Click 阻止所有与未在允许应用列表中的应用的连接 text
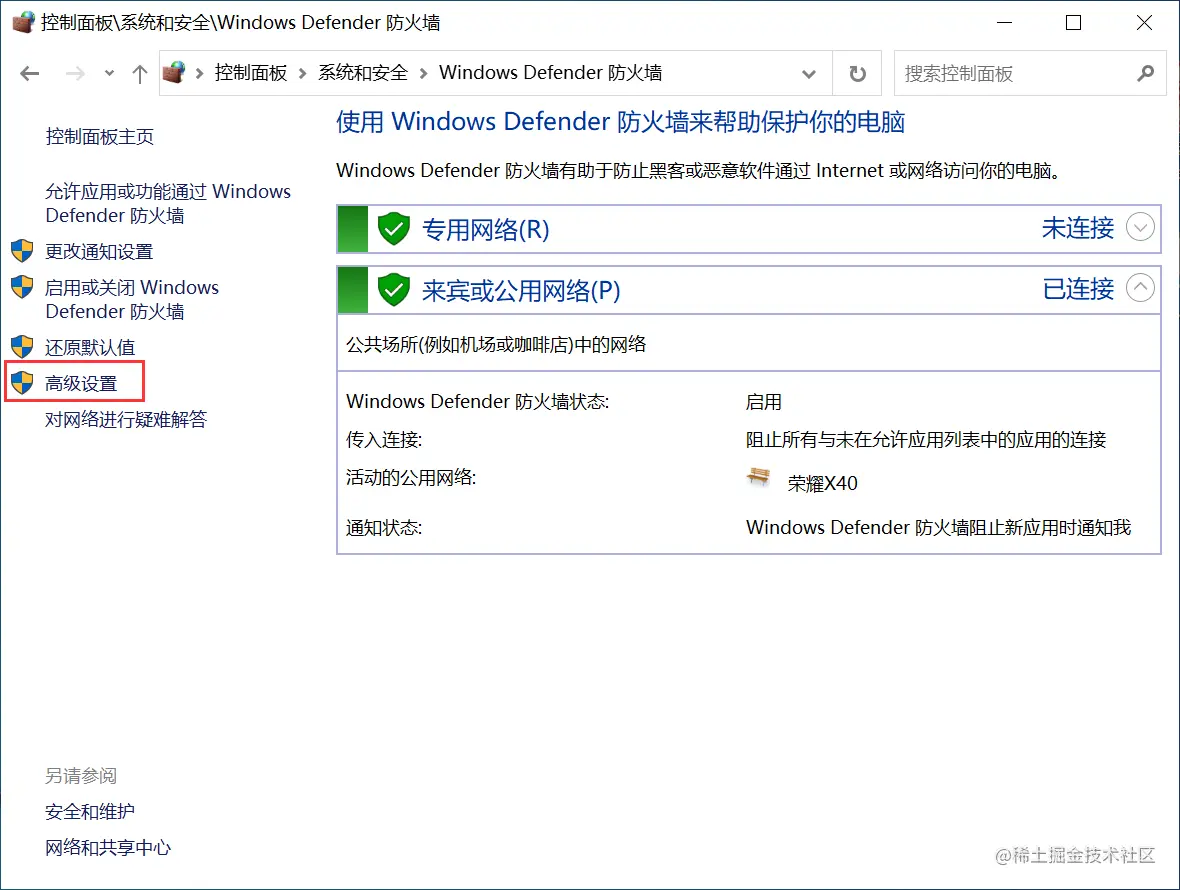 click(x=926, y=440)
